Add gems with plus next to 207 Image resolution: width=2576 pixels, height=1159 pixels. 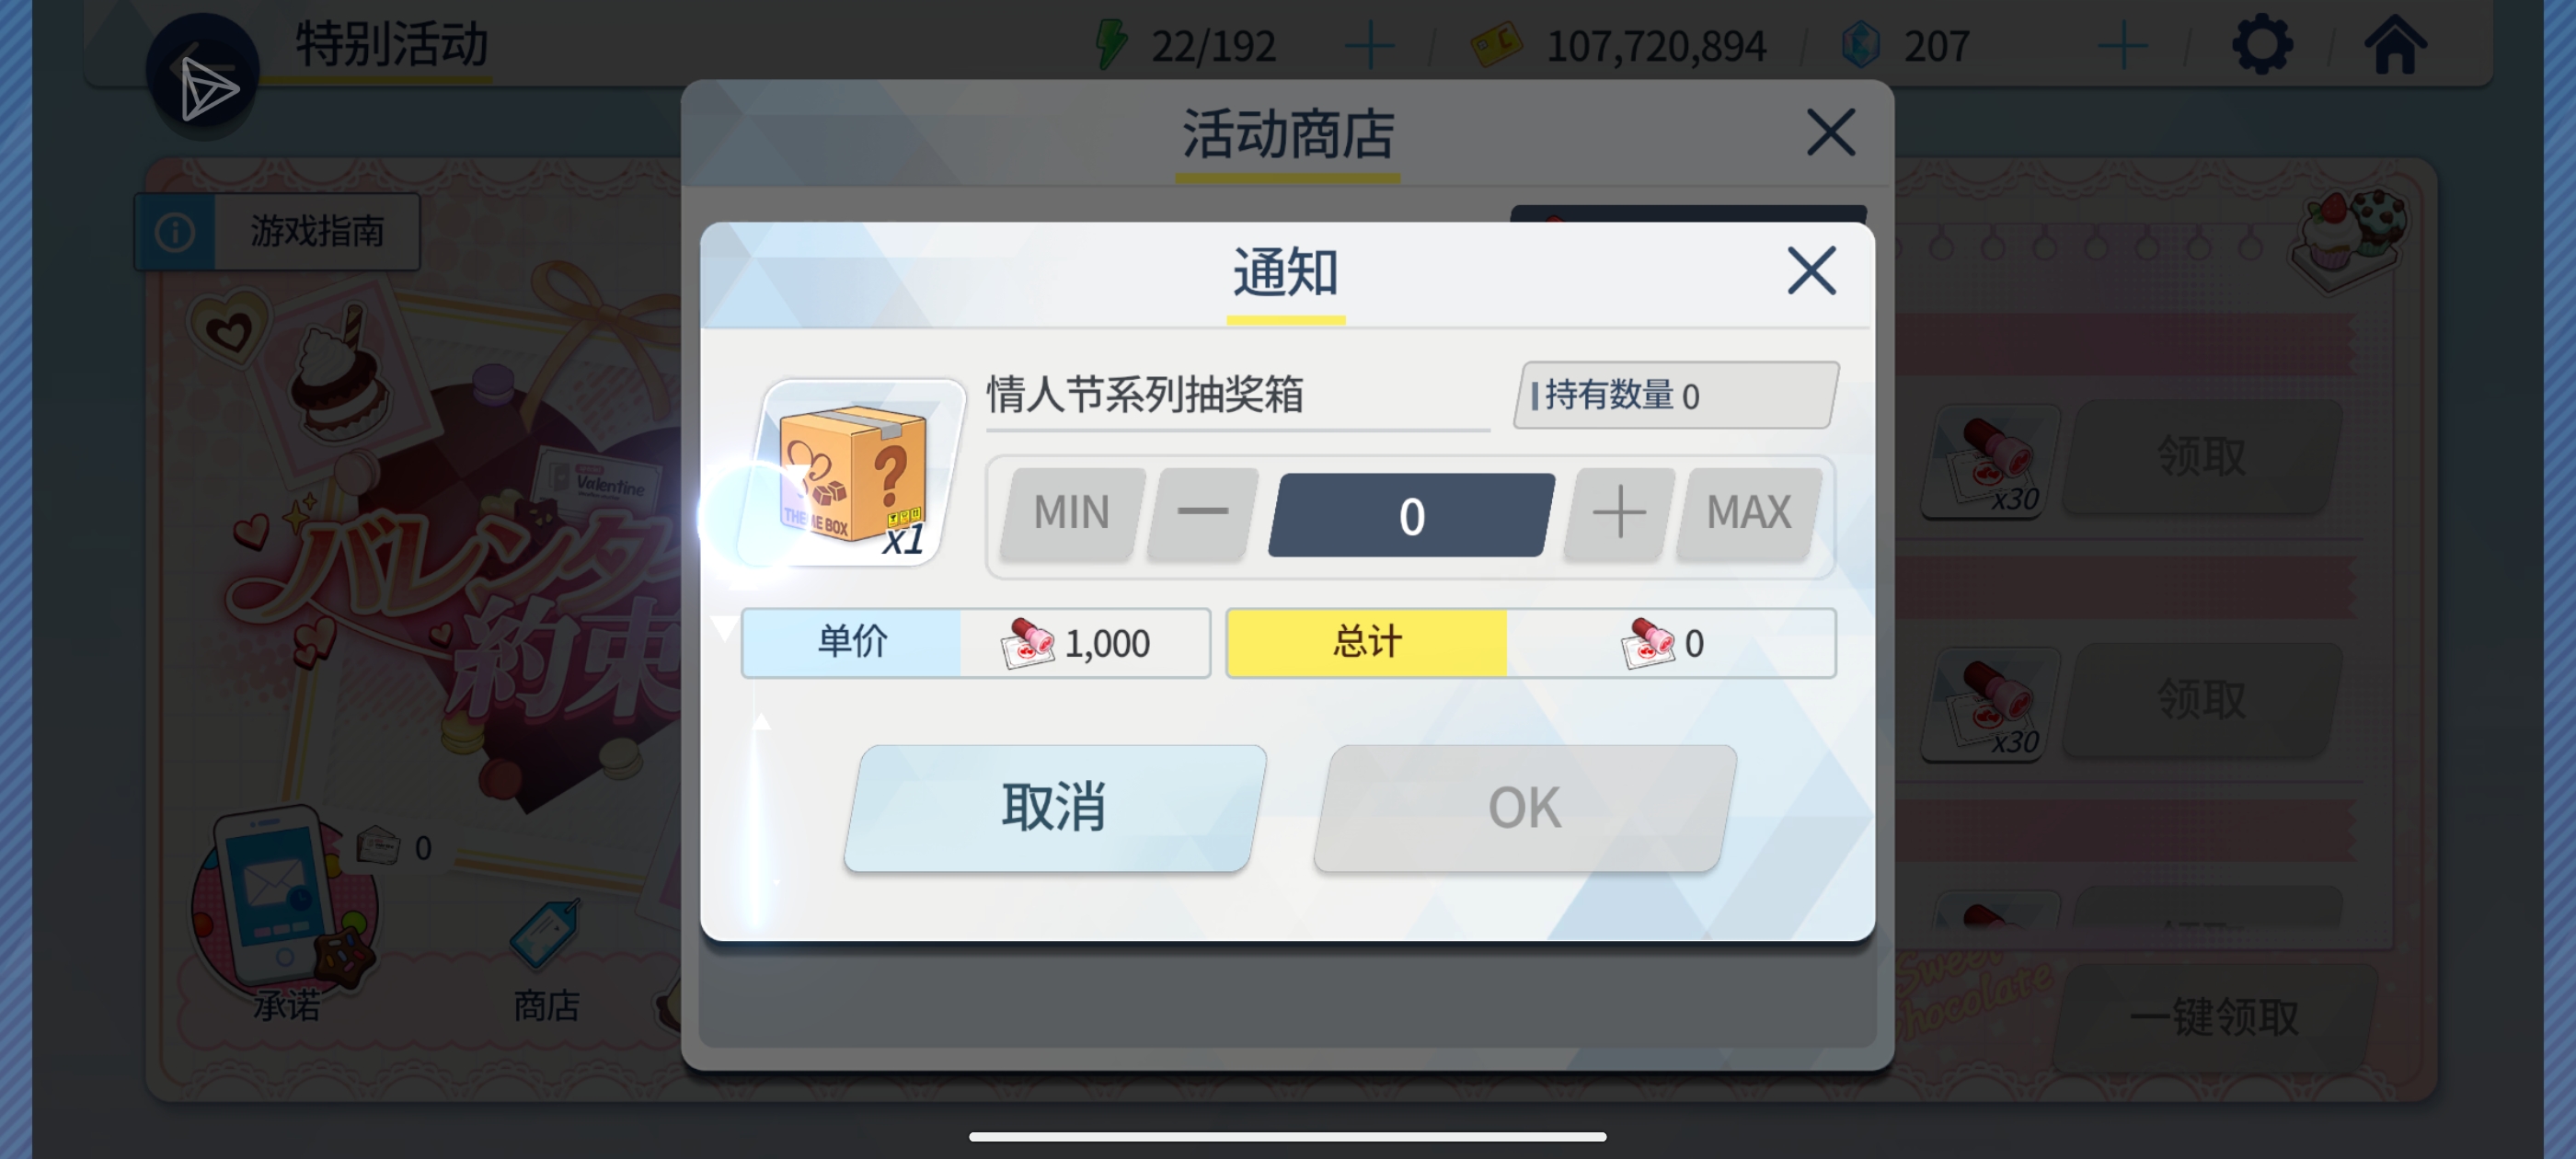2122,47
